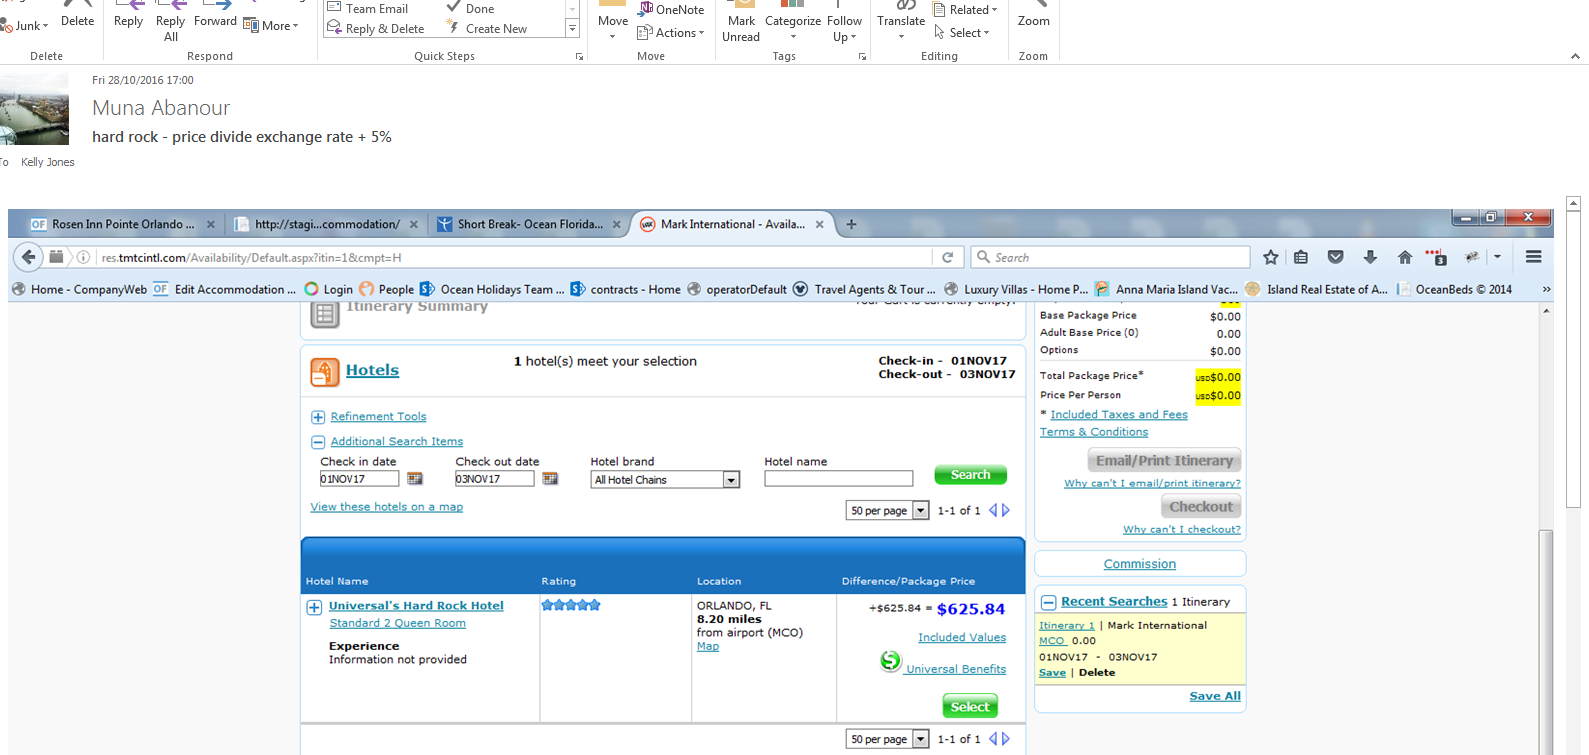Screen dimensions: 1589x755
Task: Click the Reply & Delete quick step
Action: pos(376,29)
